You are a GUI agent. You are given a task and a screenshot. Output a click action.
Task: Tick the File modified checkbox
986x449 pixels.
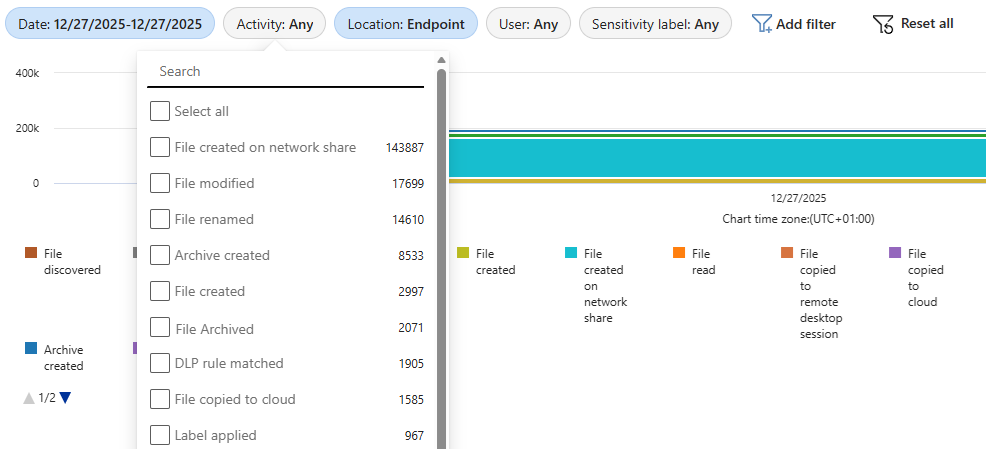click(159, 183)
